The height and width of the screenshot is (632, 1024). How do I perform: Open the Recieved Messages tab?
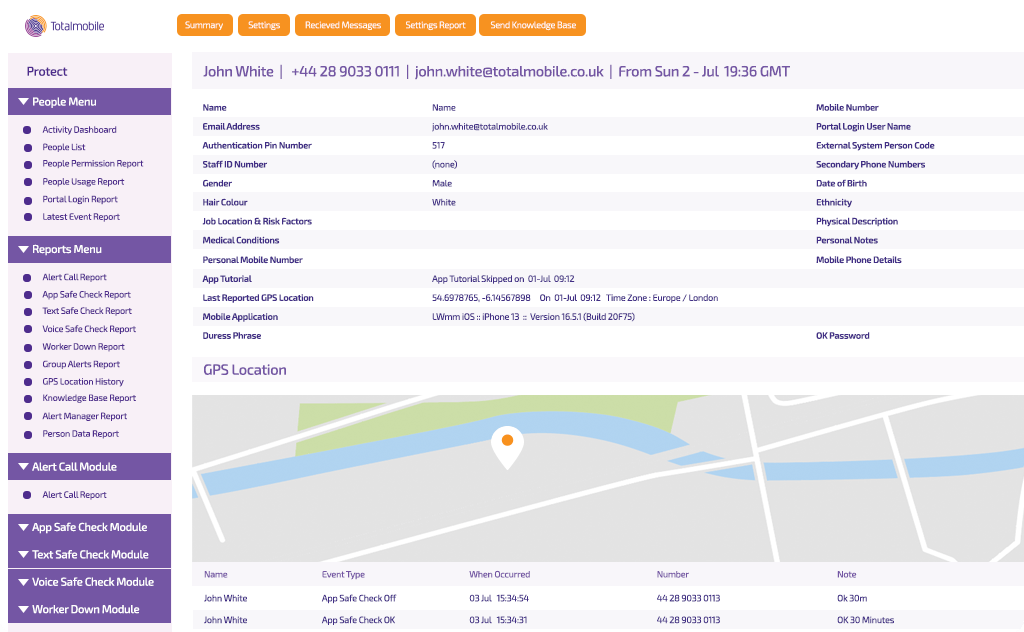[x=342, y=25]
